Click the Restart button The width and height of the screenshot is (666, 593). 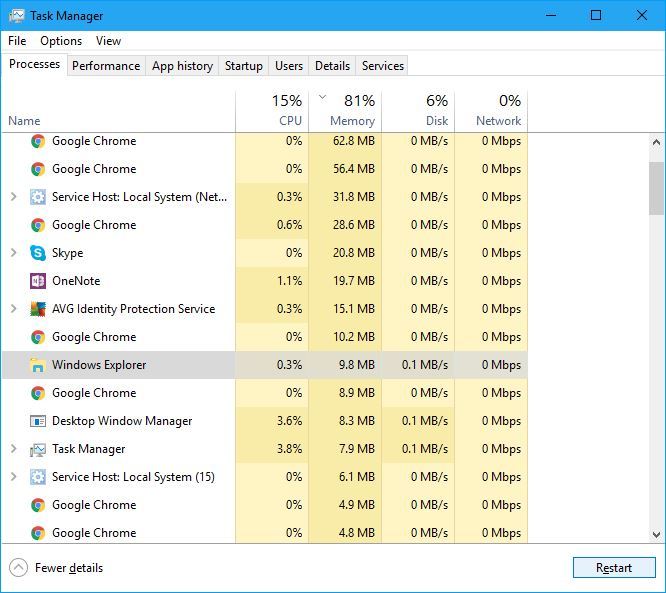(x=614, y=568)
